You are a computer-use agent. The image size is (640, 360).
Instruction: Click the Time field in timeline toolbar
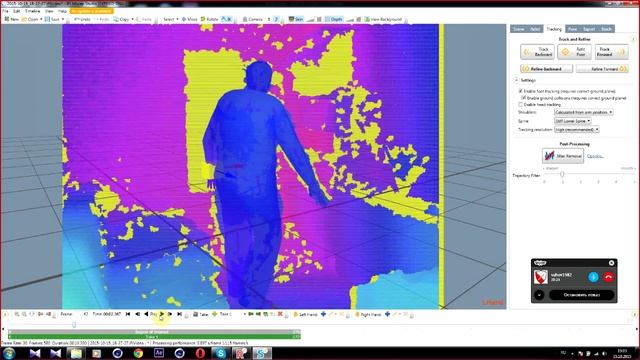pos(107,314)
